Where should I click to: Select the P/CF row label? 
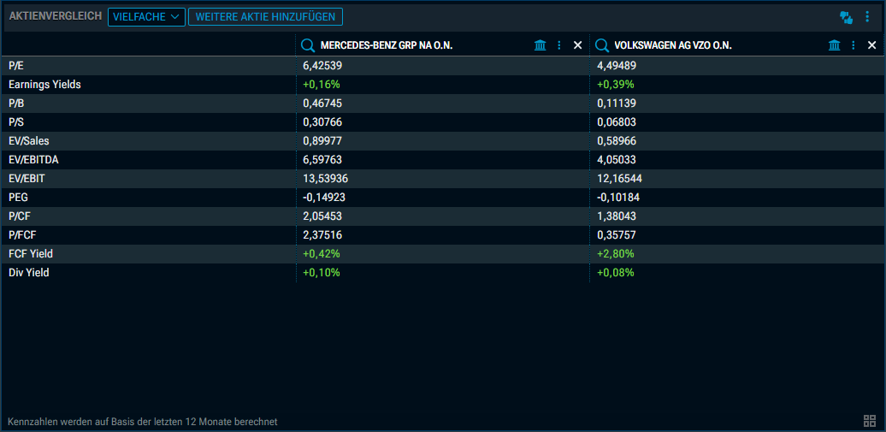point(19,216)
